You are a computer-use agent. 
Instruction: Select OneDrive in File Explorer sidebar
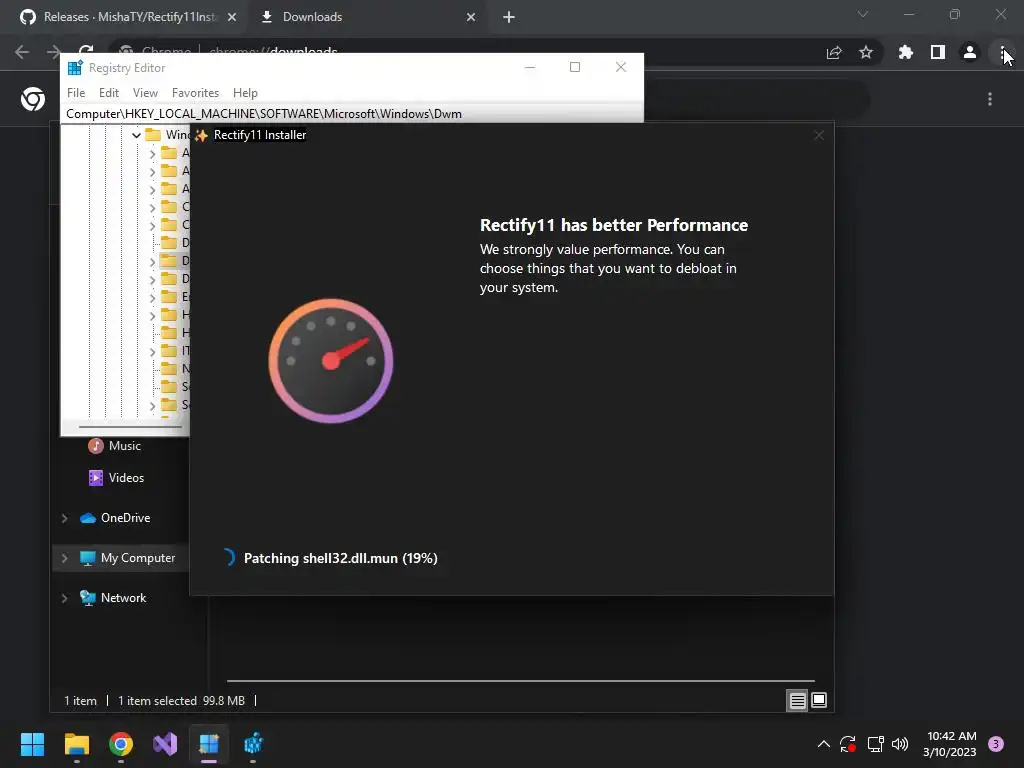click(125, 518)
